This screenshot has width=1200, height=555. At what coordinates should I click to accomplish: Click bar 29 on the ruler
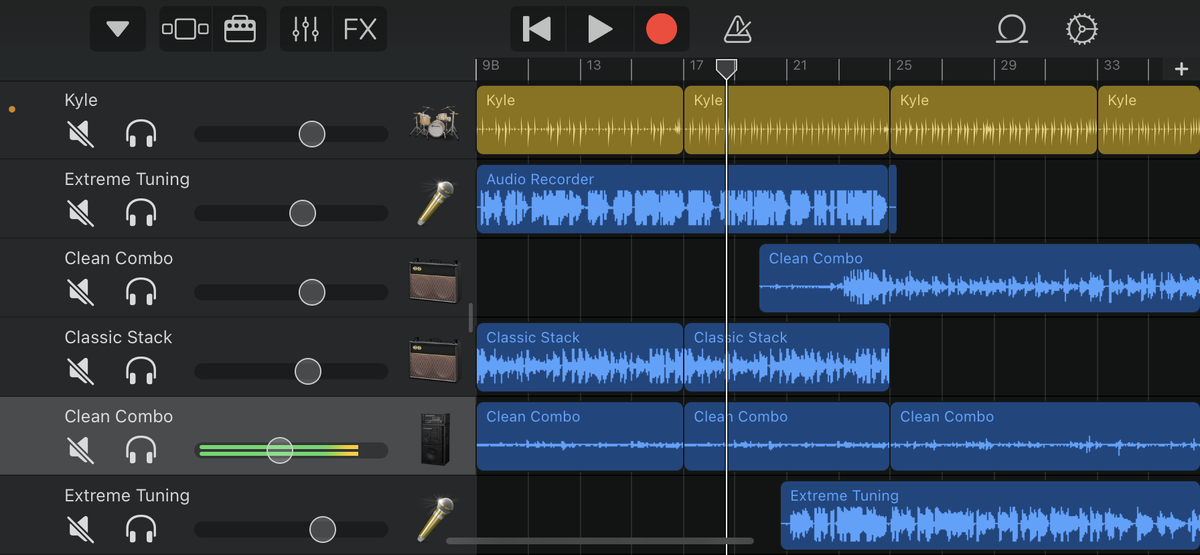1008,65
